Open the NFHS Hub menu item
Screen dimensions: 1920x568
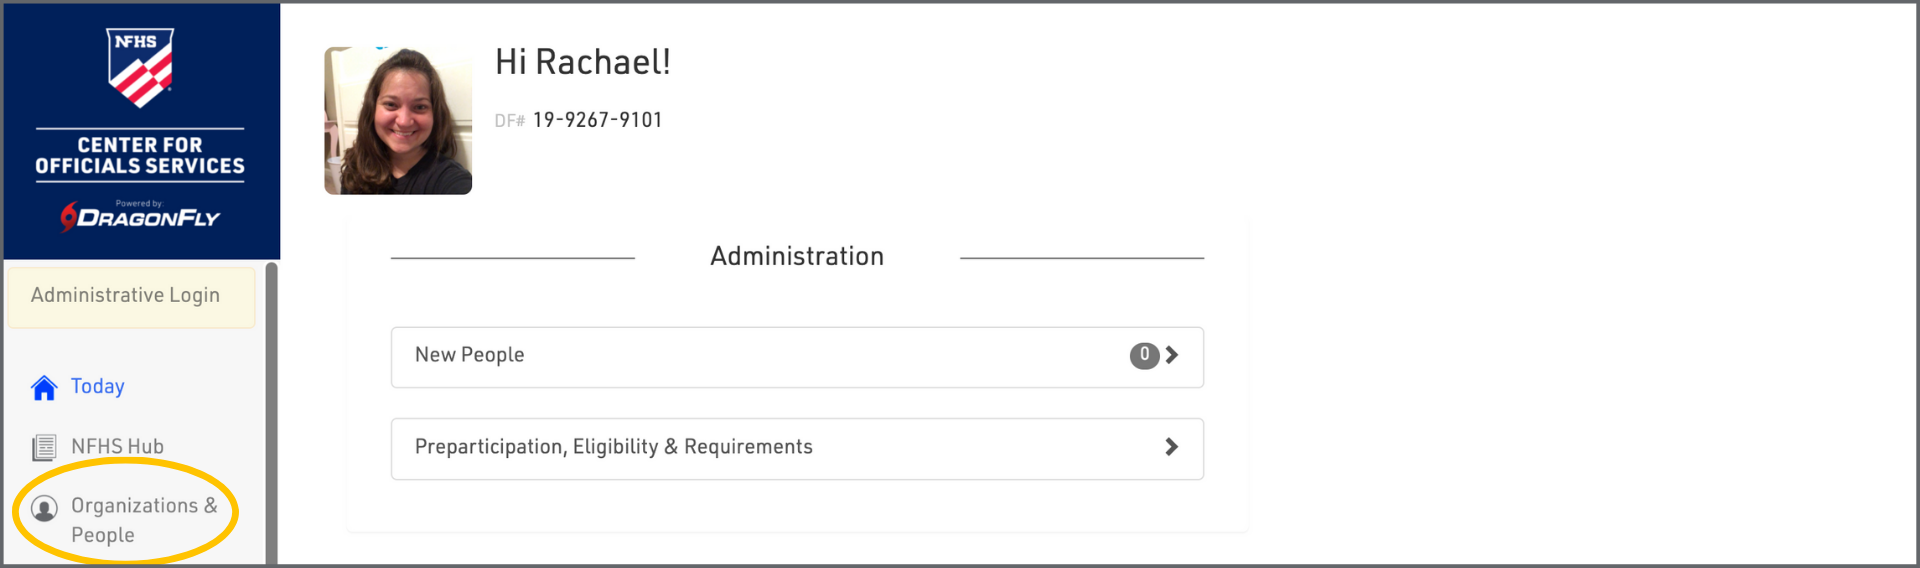117,447
